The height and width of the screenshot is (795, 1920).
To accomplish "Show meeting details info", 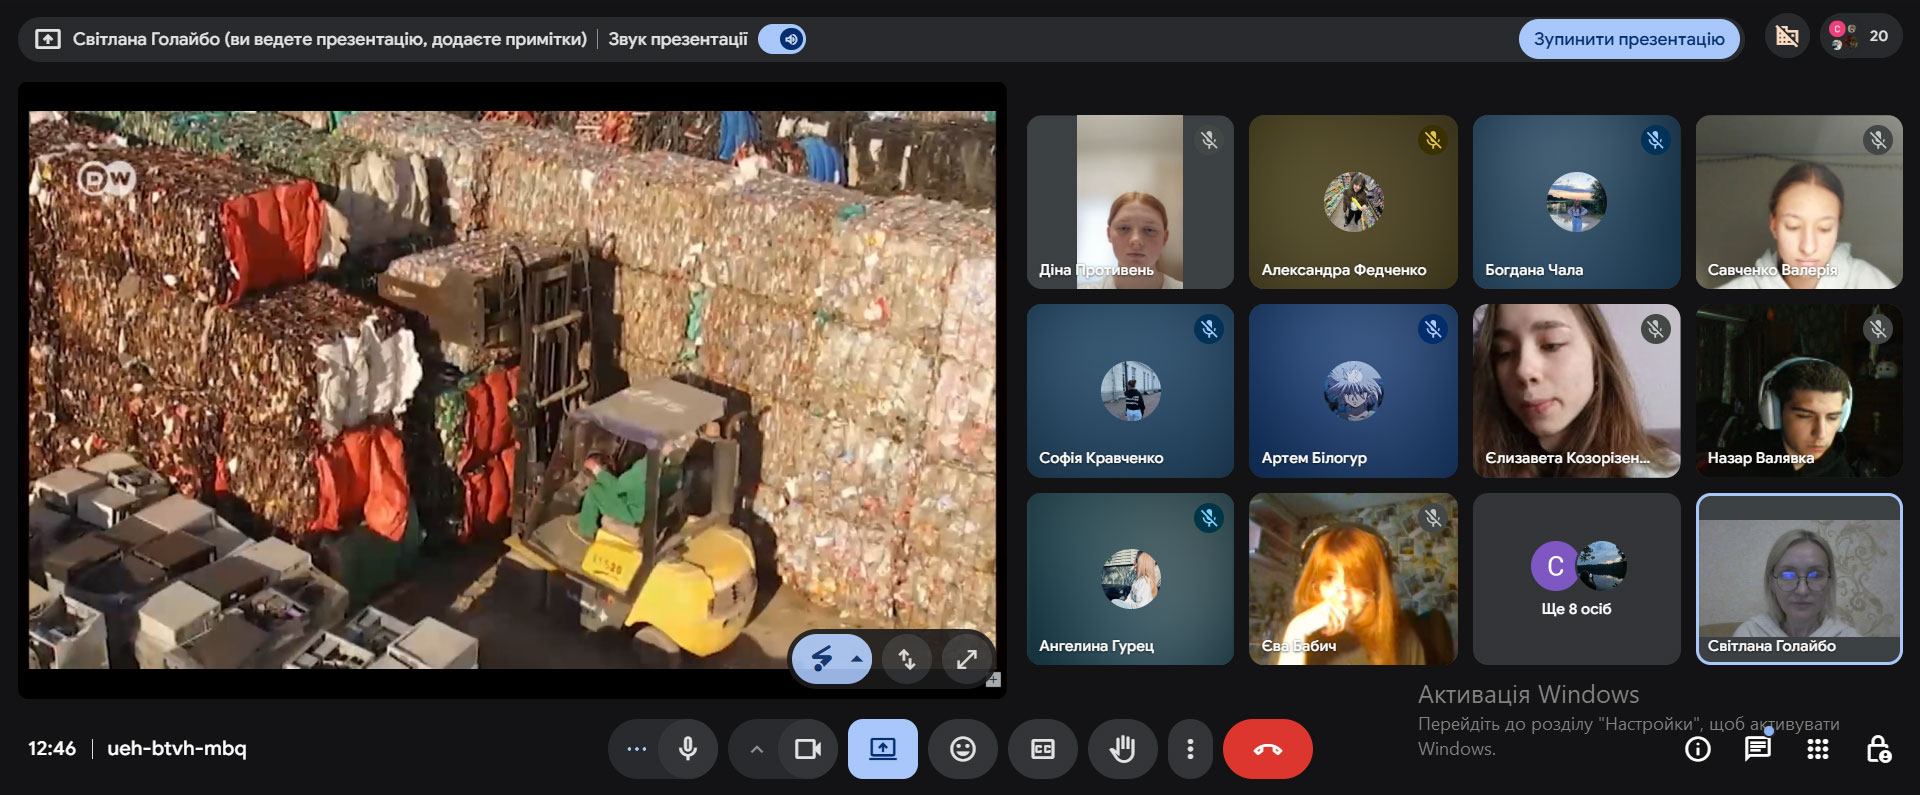I will (x=1697, y=749).
